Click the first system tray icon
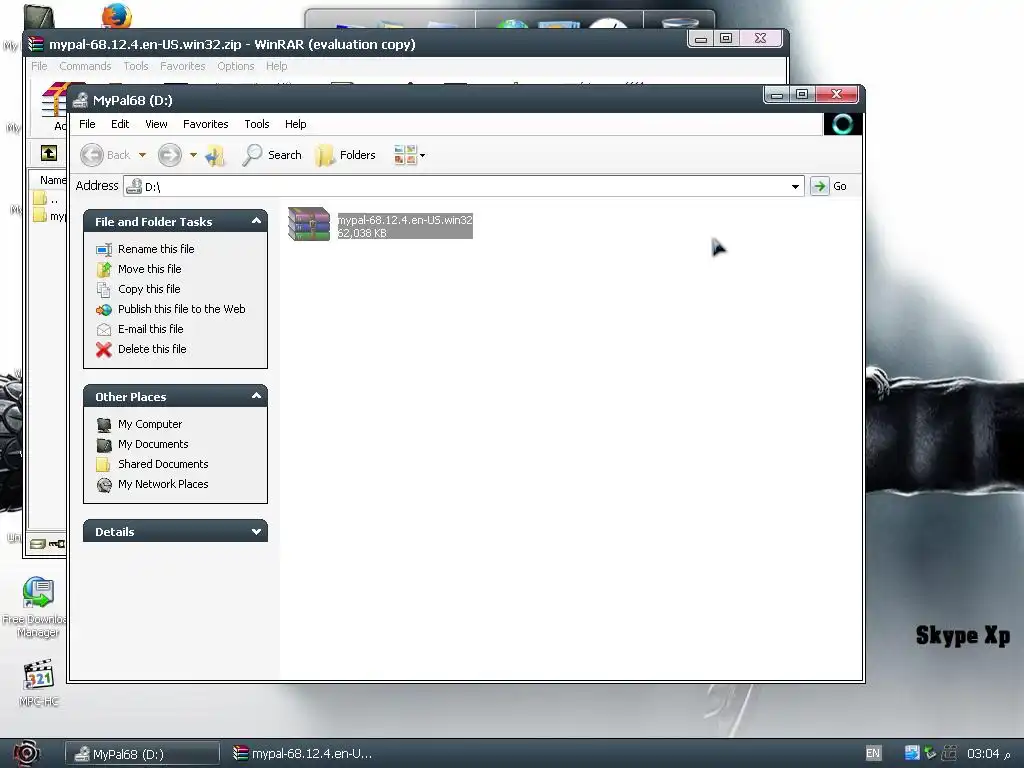Screen dimensions: 1024x768 click(912, 753)
